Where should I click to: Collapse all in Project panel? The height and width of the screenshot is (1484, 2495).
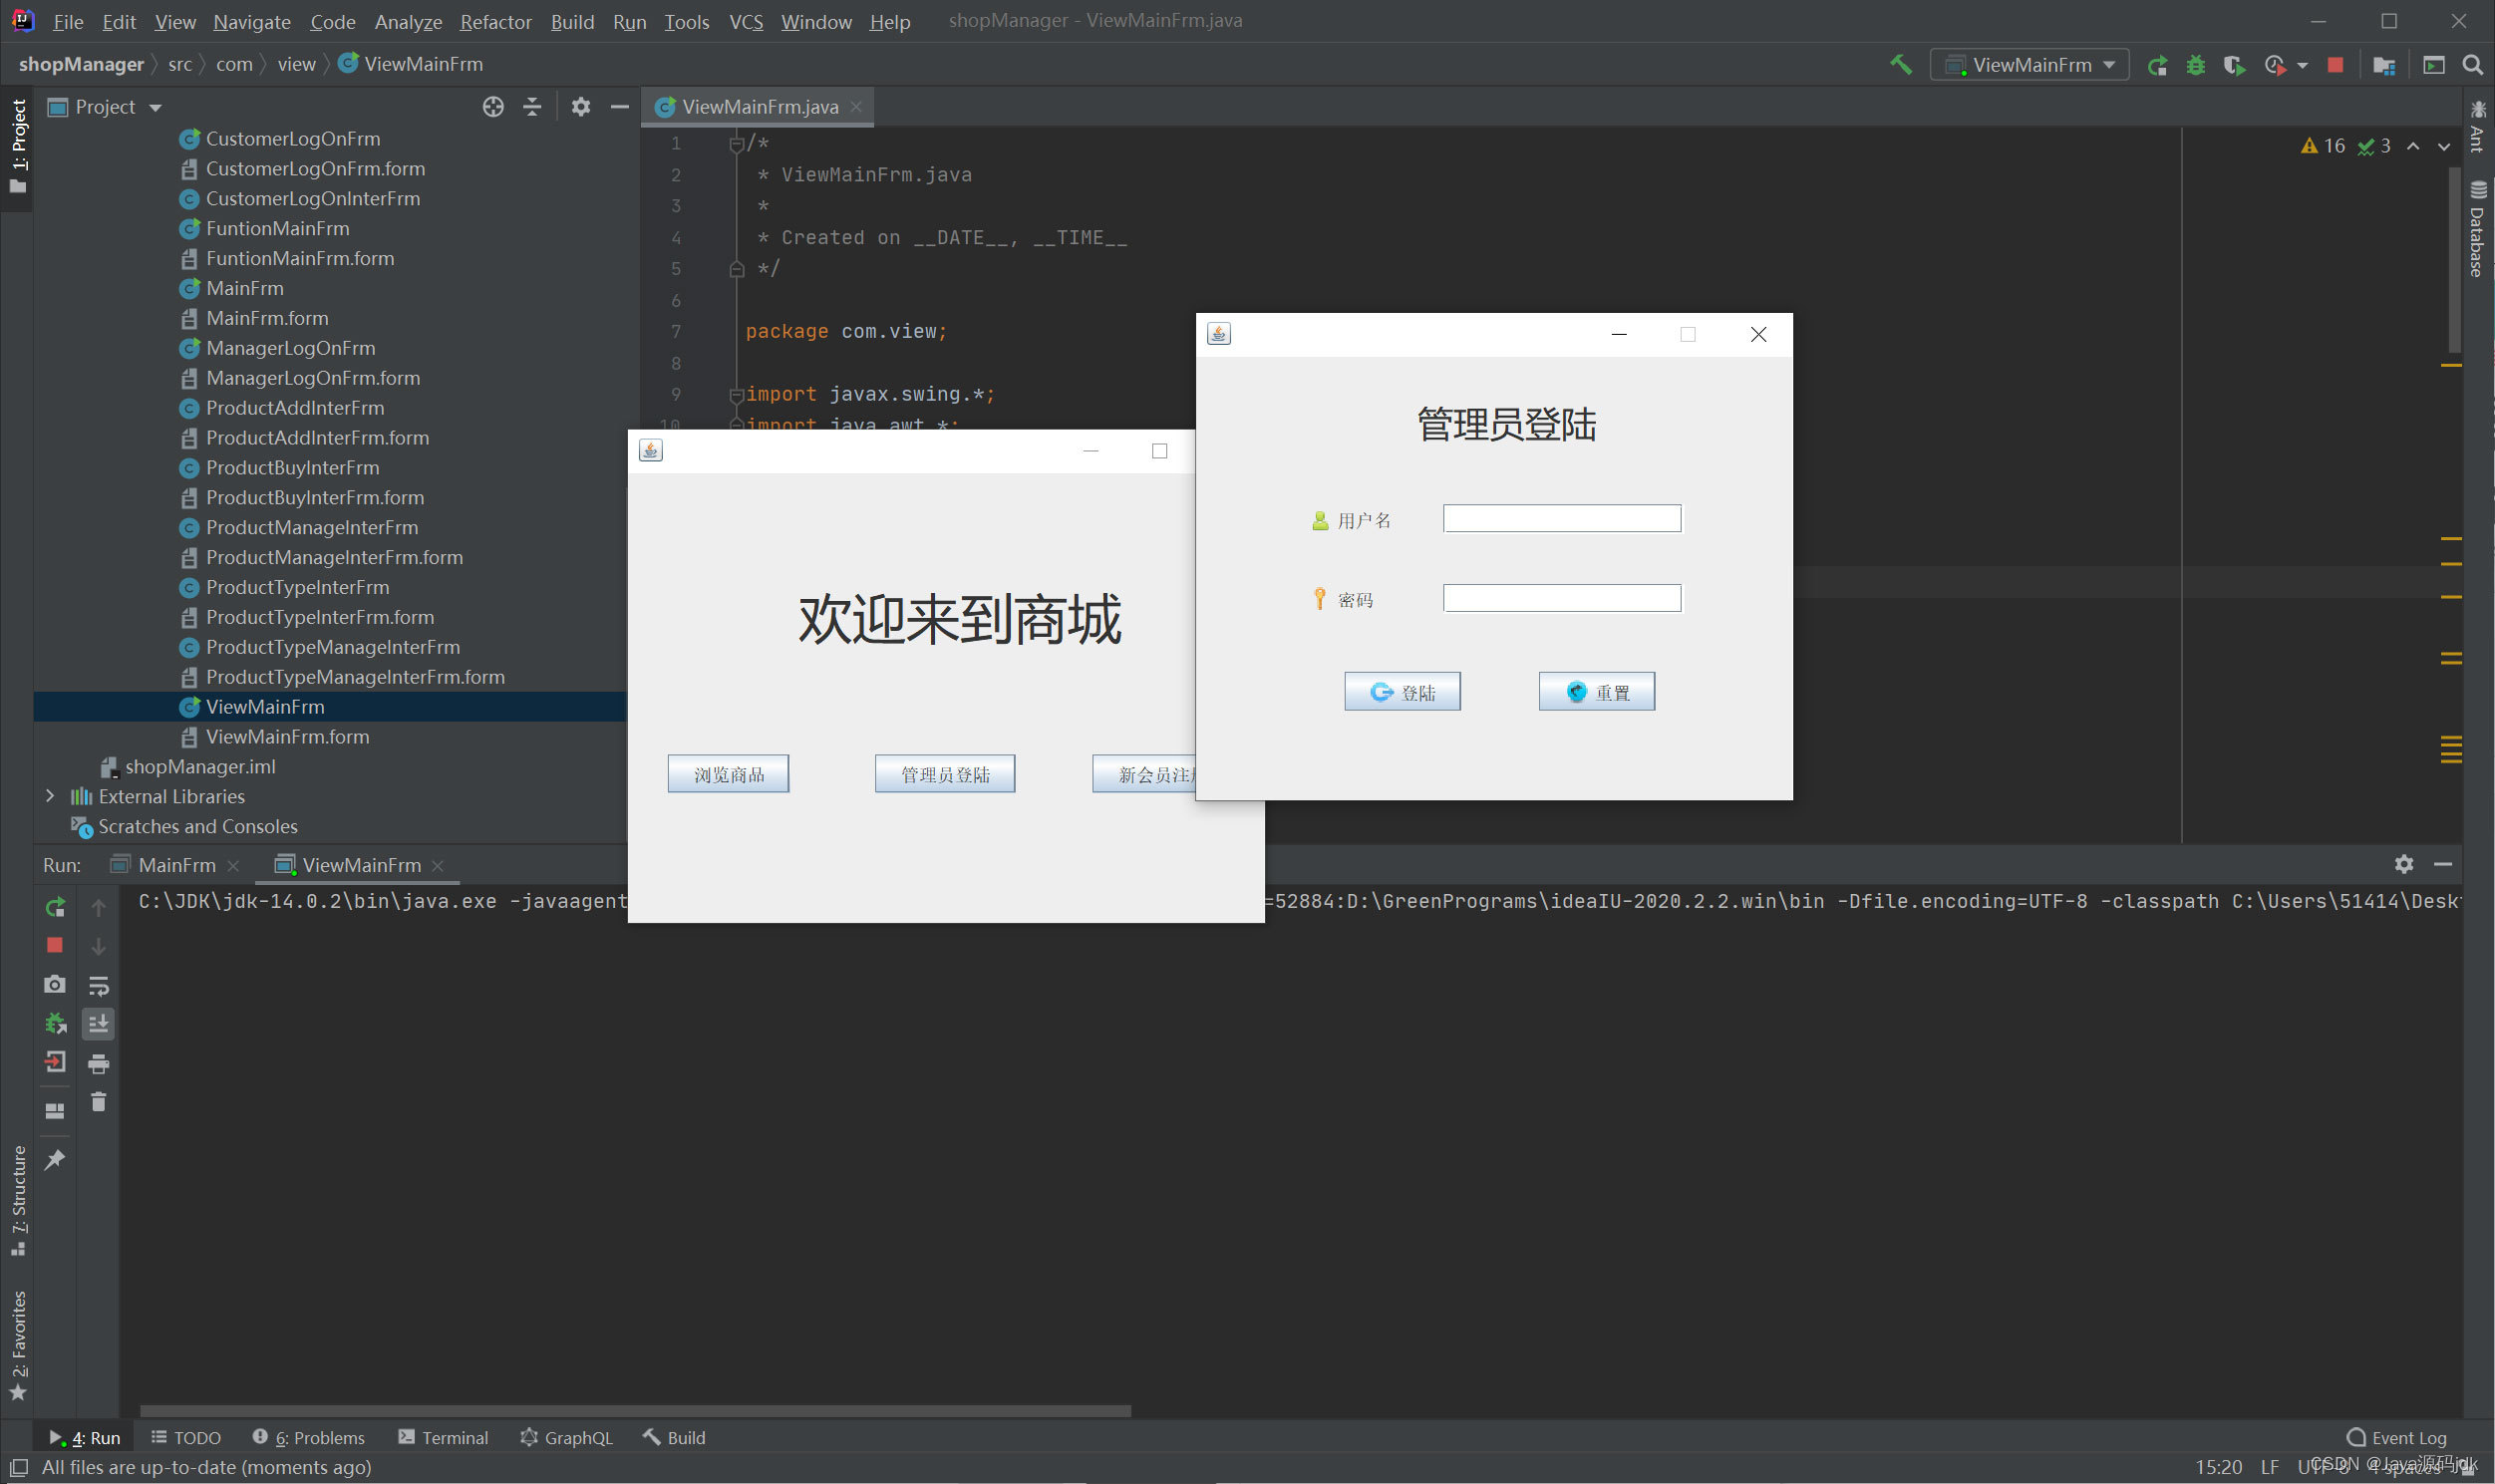[532, 107]
